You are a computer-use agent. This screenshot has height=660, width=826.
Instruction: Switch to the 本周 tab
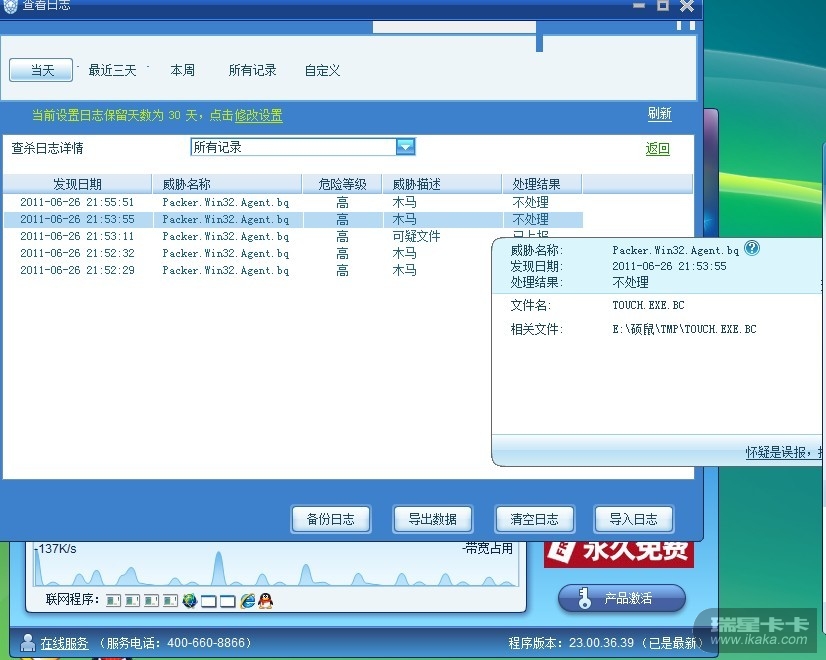[x=182, y=70]
